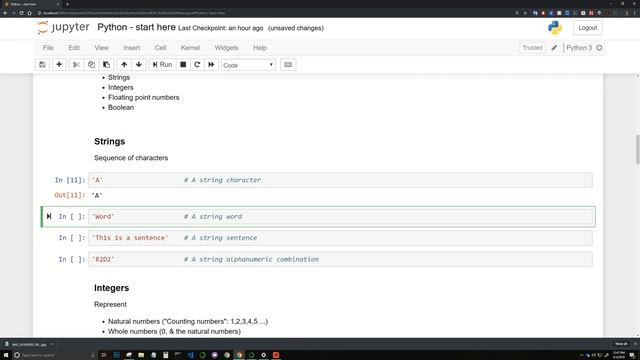Viewport: 640px width, 360px height.
Task: Restart the kernel icon
Action: pos(197,64)
